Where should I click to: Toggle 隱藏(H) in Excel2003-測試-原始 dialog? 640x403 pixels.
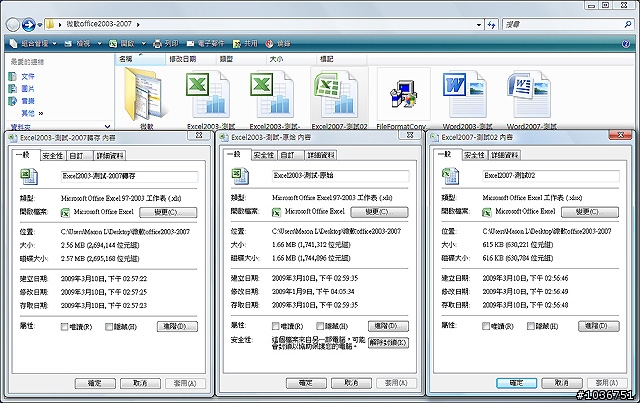tap(332, 326)
